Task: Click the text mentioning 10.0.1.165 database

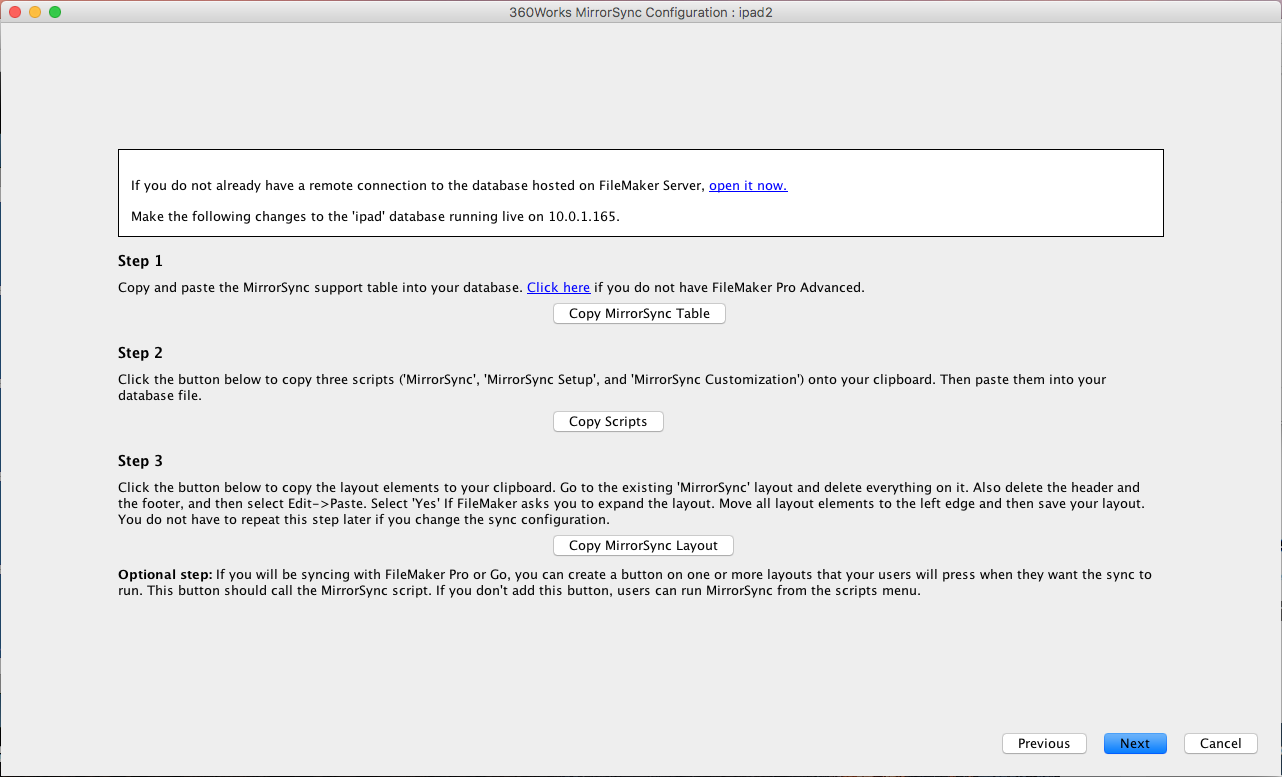Action: (x=375, y=216)
